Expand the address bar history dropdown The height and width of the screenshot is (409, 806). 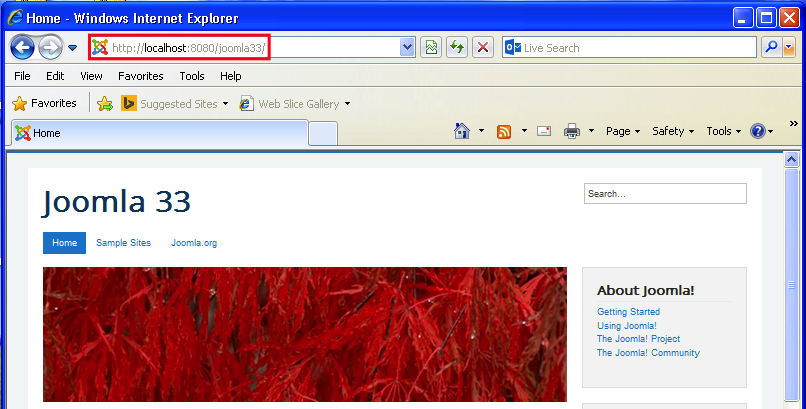pyautogui.click(x=407, y=48)
